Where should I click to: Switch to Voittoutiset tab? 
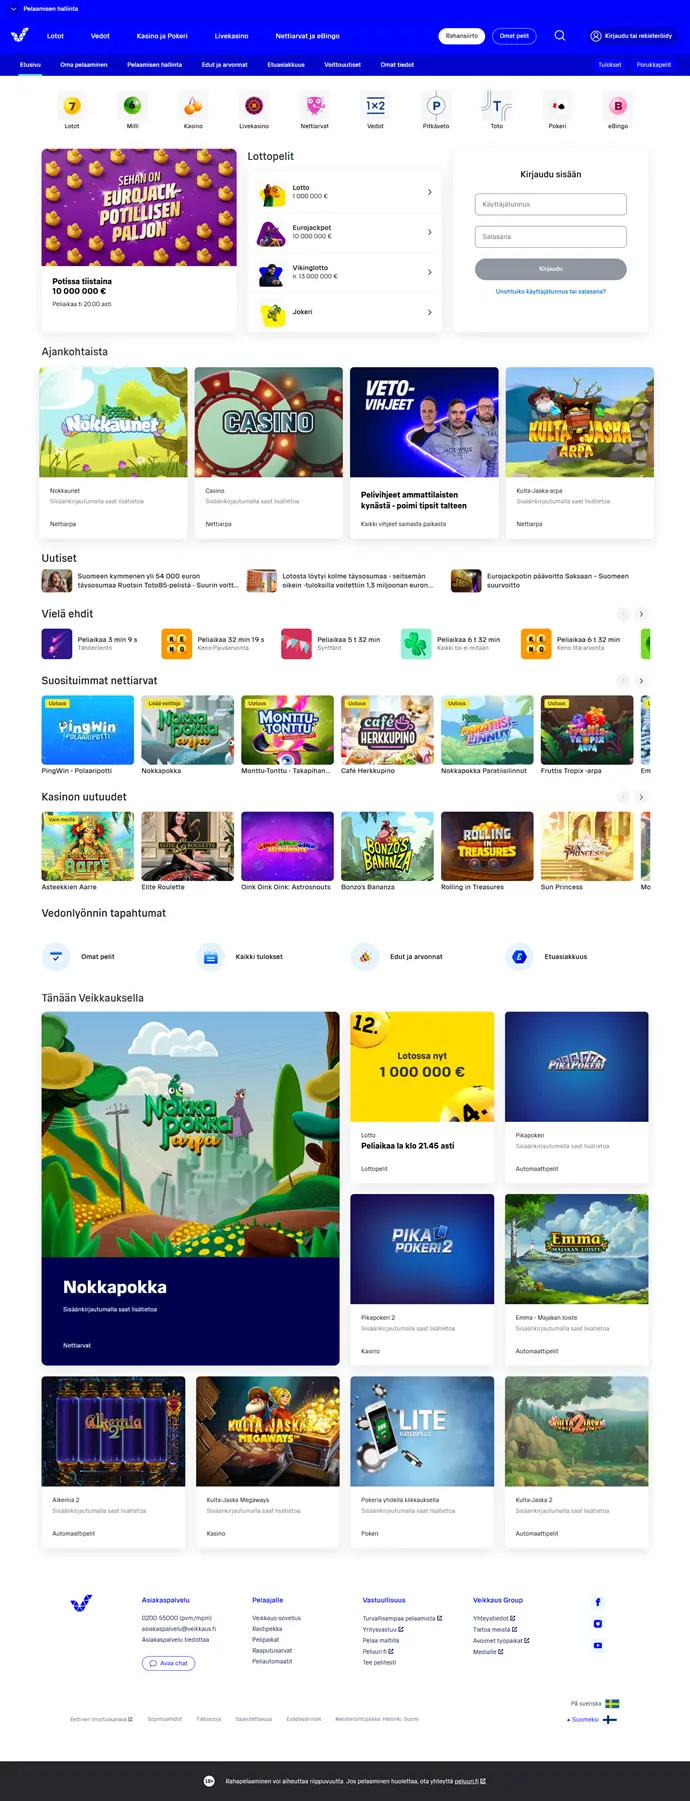[343, 65]
